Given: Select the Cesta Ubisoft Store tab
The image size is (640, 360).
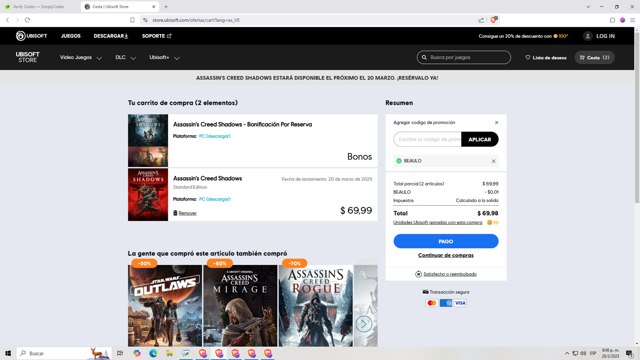Looking at the screenshot, I should [x=120, y=7].
